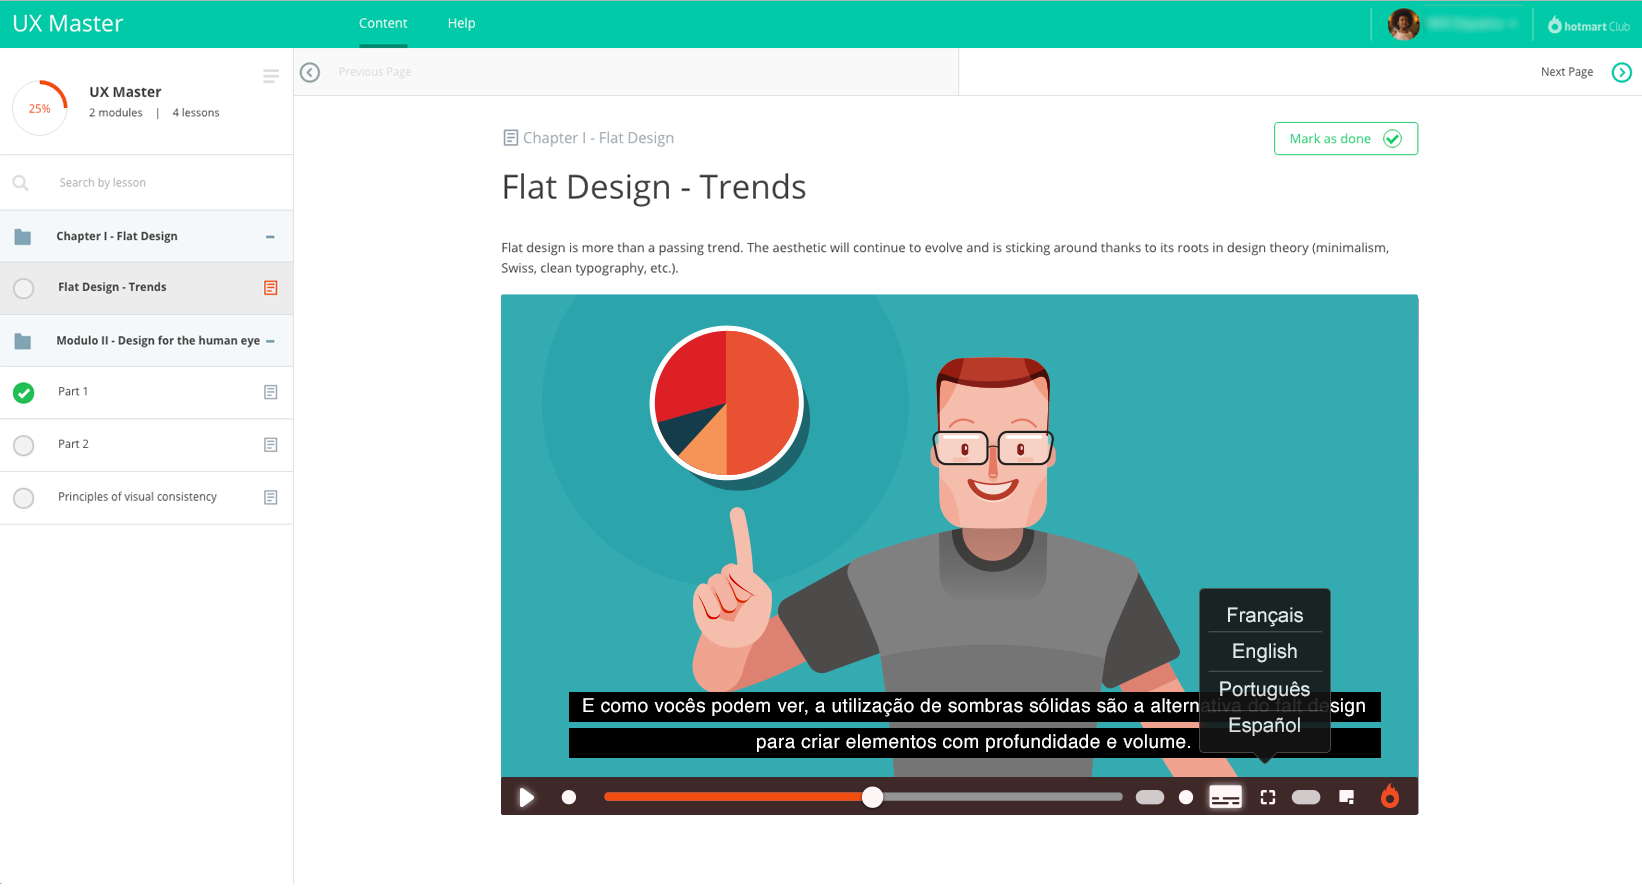Go to previous page arrow icon
This screenshot has width=1642, height=894.
[x=310, y=72]
